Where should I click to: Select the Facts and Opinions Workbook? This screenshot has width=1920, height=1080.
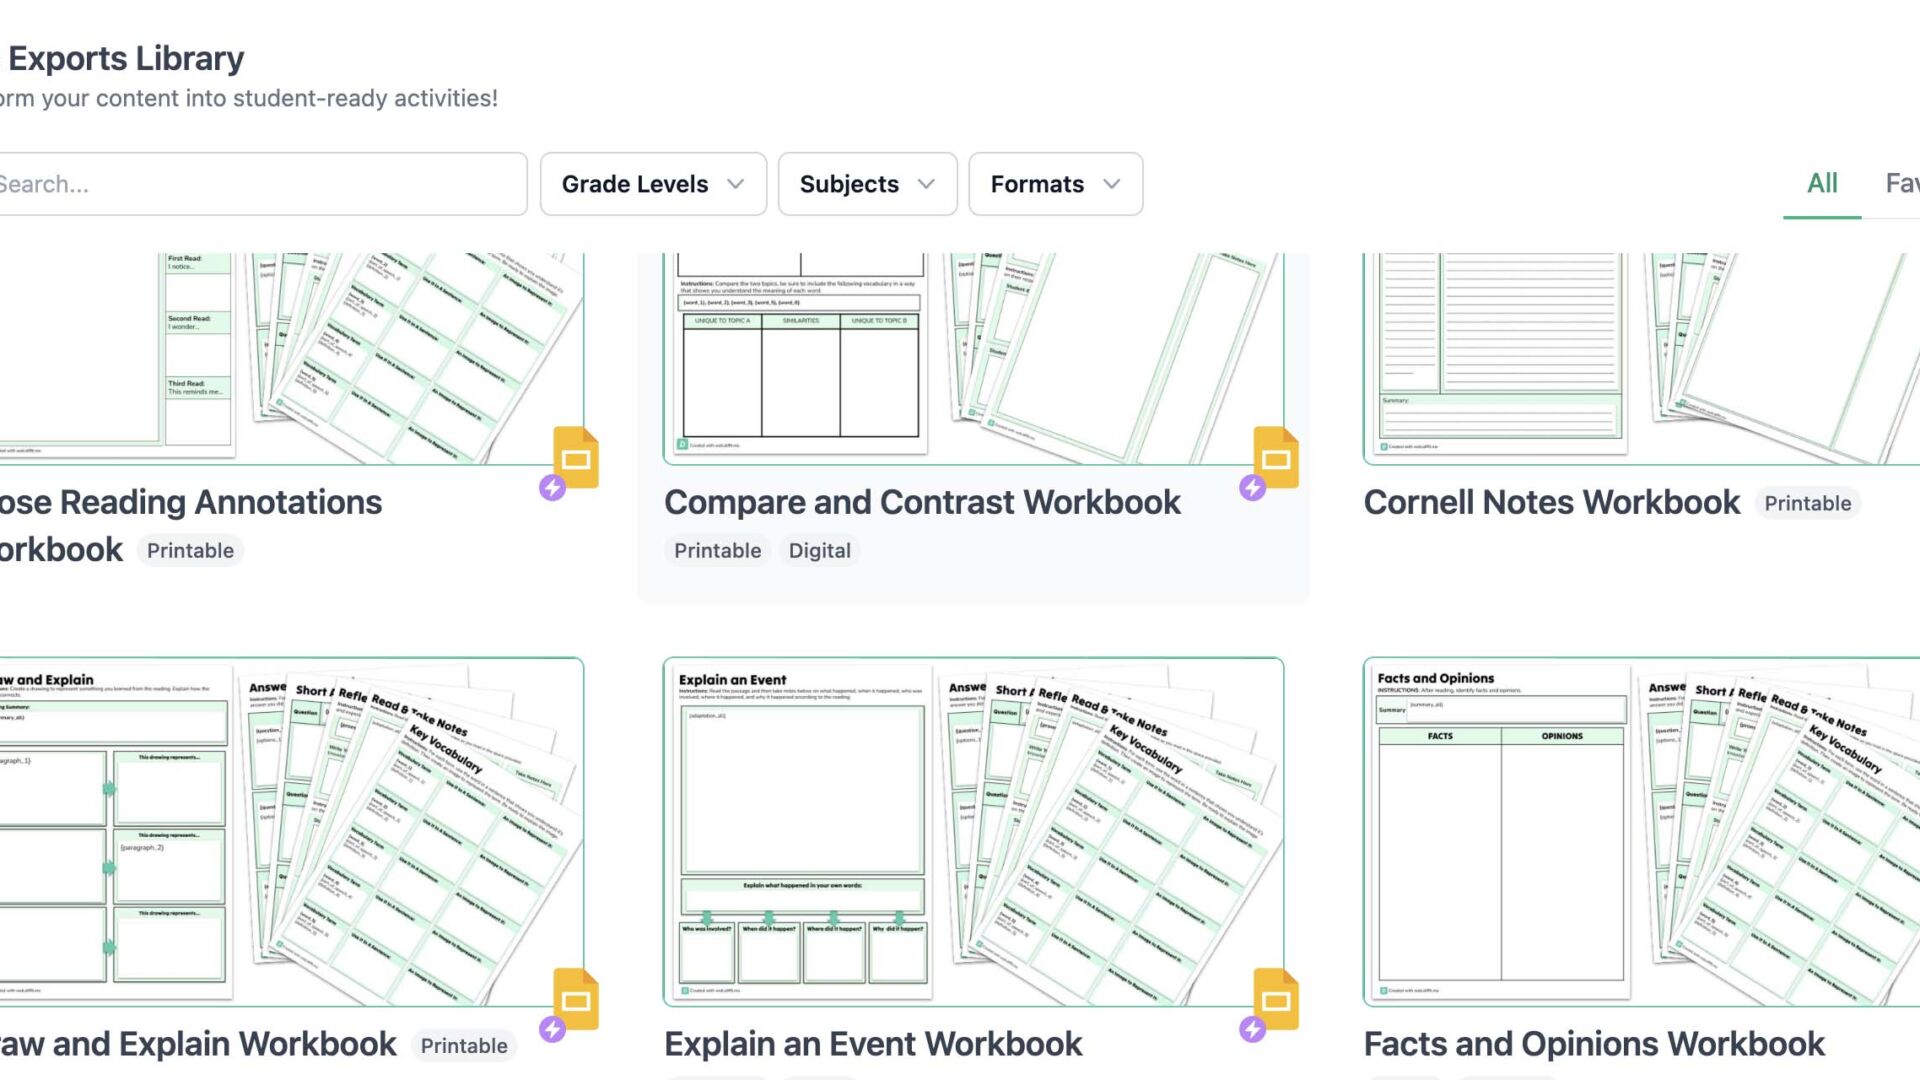click(1593, 1043)
